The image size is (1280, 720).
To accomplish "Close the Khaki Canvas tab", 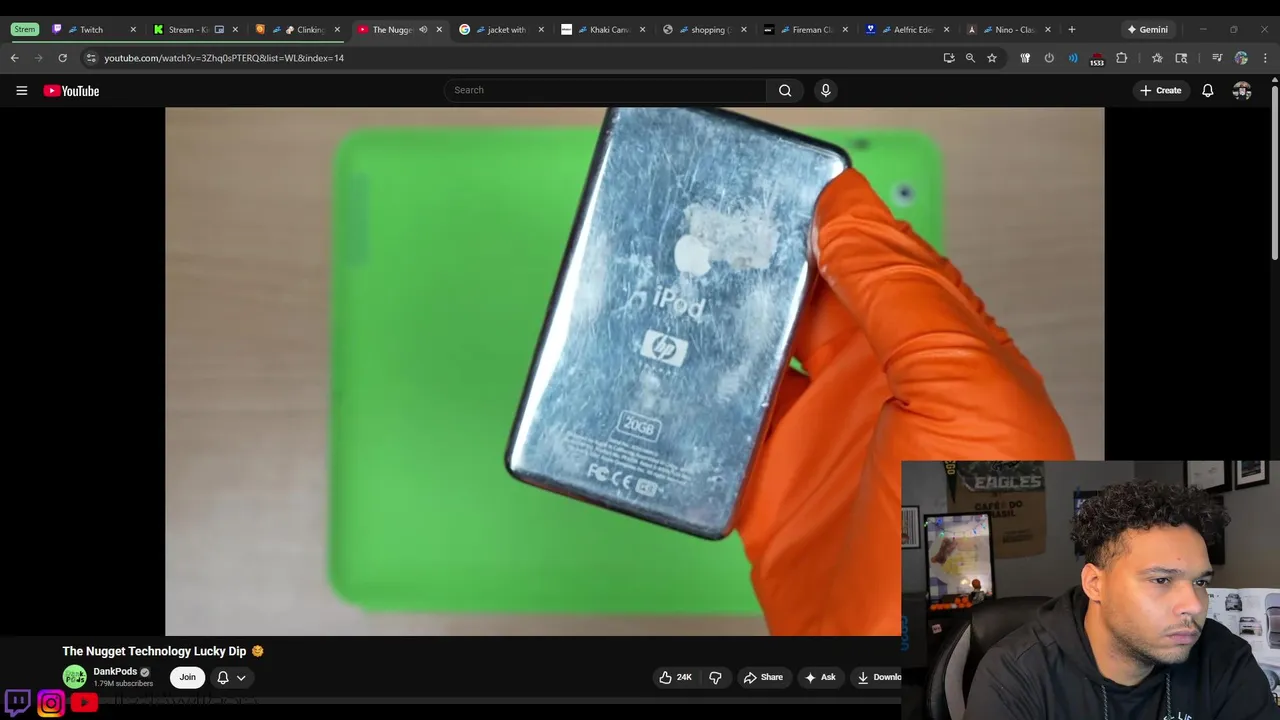I will tap(642, 30).
